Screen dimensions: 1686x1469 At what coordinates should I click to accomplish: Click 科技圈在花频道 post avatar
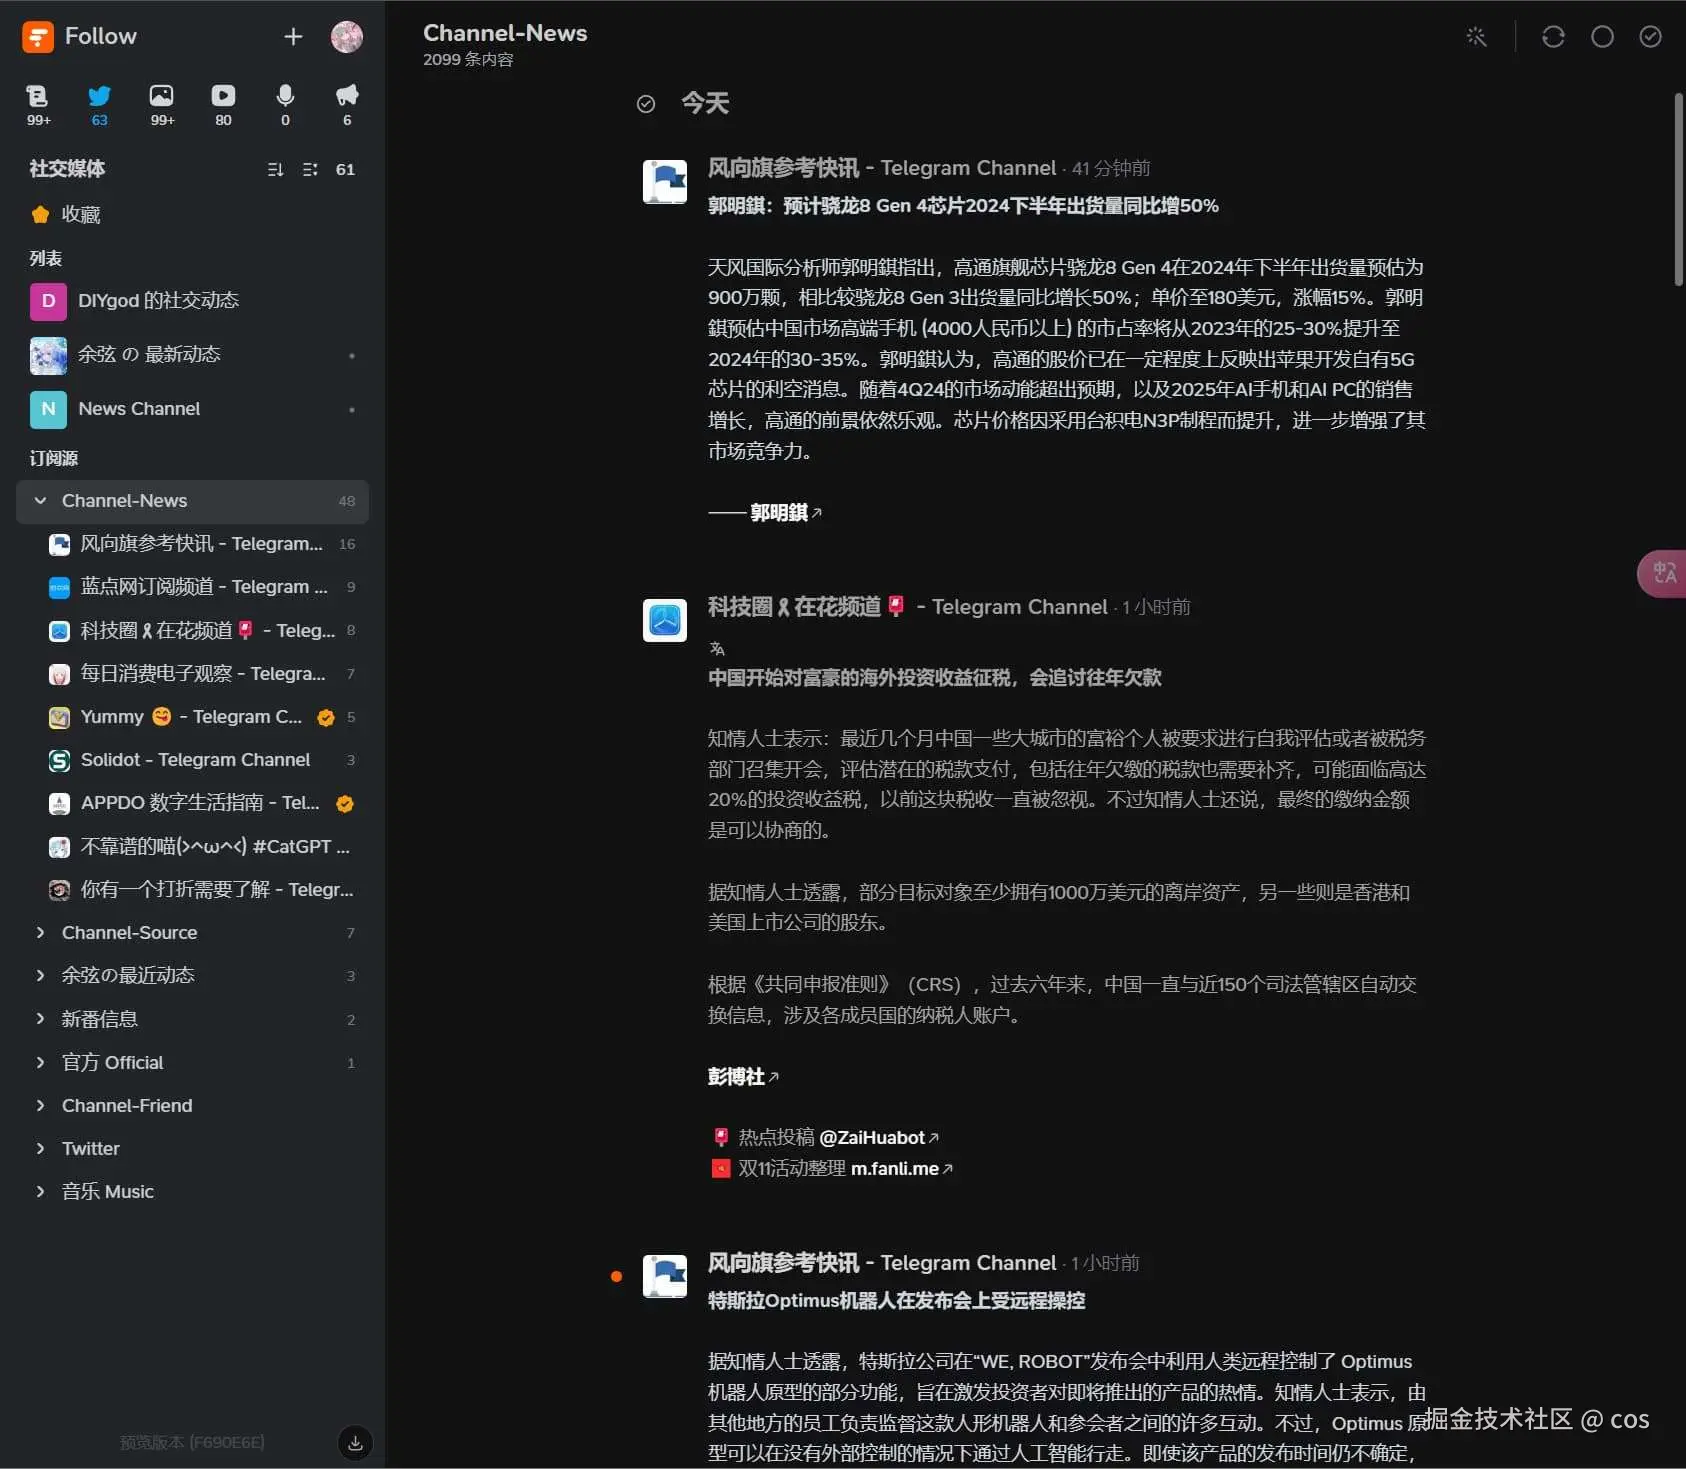[665, 621]
